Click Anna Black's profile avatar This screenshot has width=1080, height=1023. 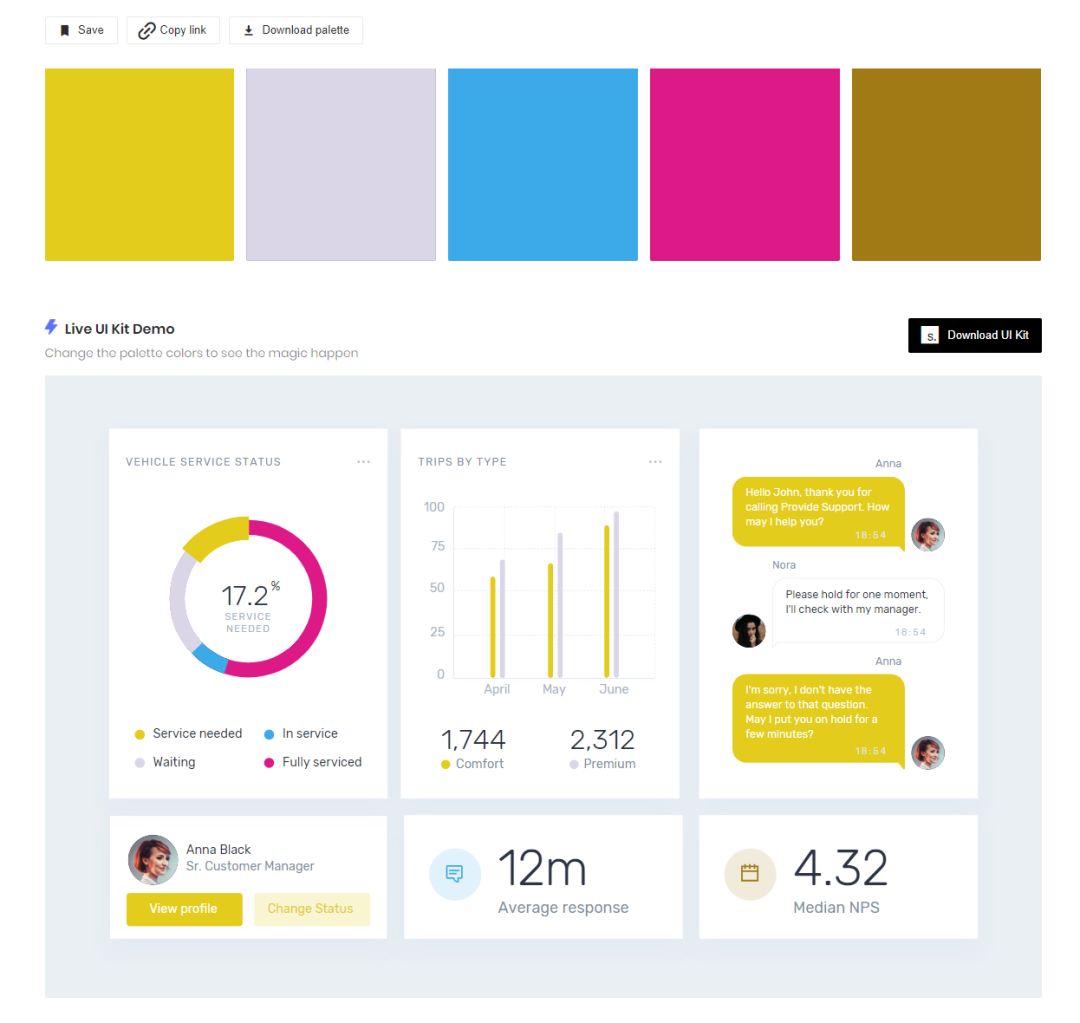[153, 860]
